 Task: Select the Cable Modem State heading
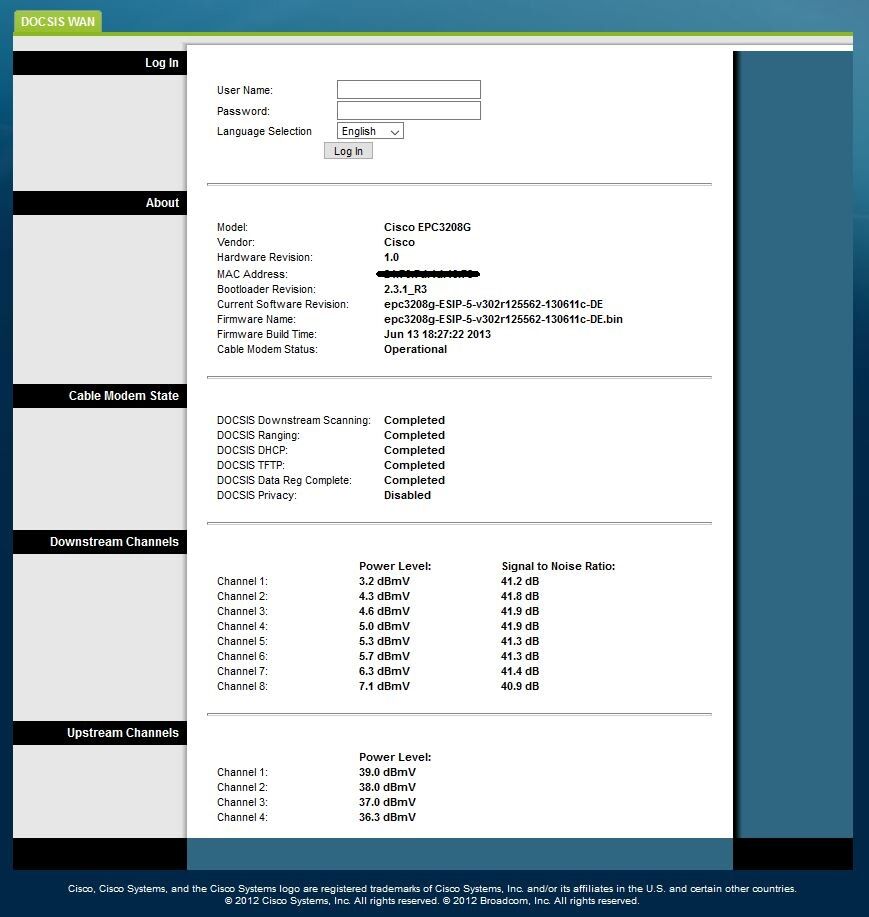click(100, 396)
